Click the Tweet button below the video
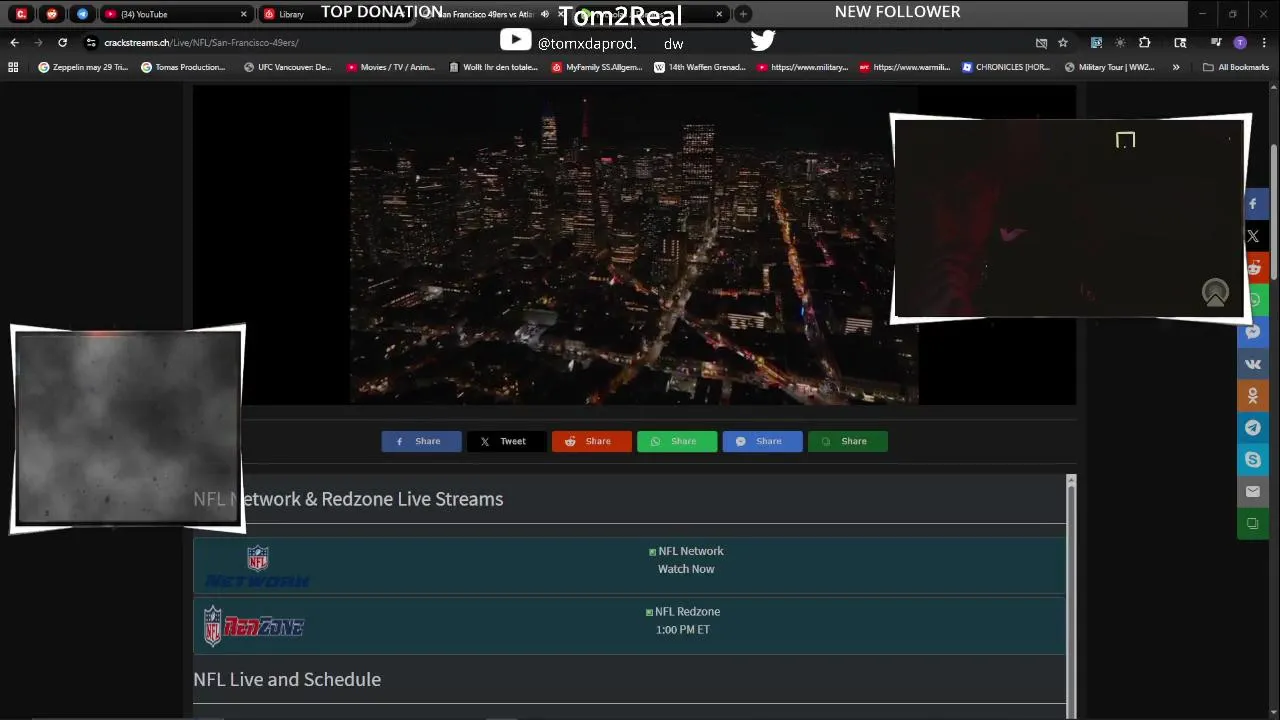Viewport: 1280px width, 720px height. [x=506, y=441]
